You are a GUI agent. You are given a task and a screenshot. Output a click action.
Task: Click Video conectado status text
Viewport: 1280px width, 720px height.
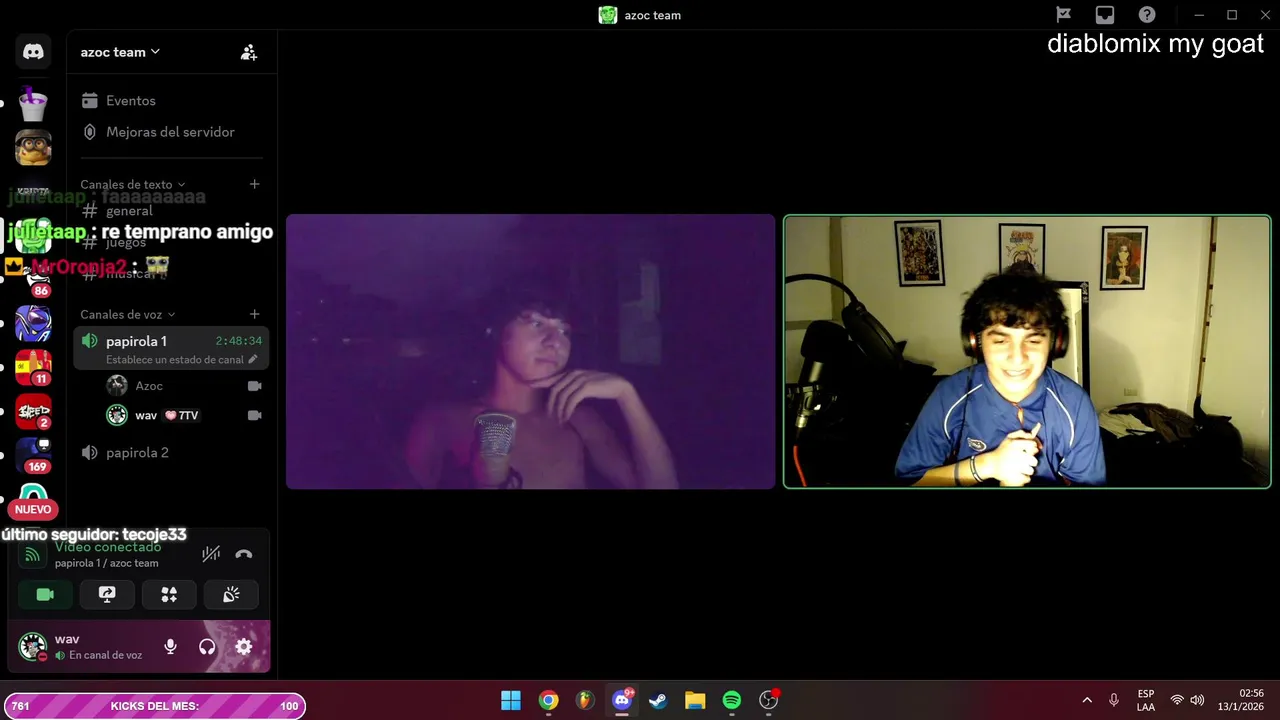tap(108, 547)
